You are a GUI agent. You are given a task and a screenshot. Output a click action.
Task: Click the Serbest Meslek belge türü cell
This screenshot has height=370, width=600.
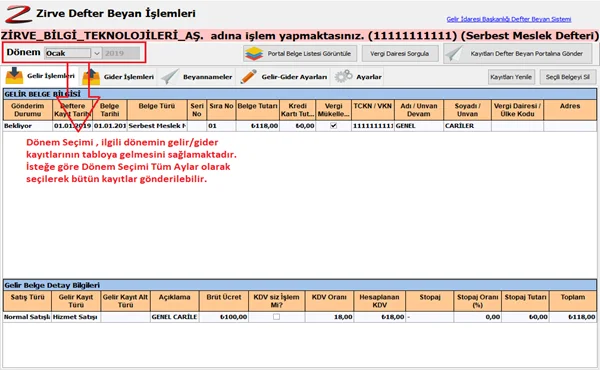(x=157, y=126)
